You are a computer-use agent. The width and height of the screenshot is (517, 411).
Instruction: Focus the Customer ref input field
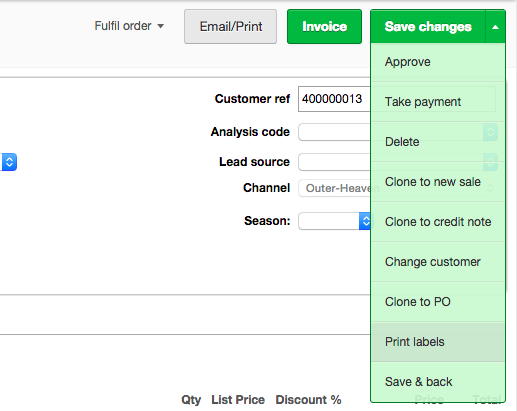click(x=334, y=99)
